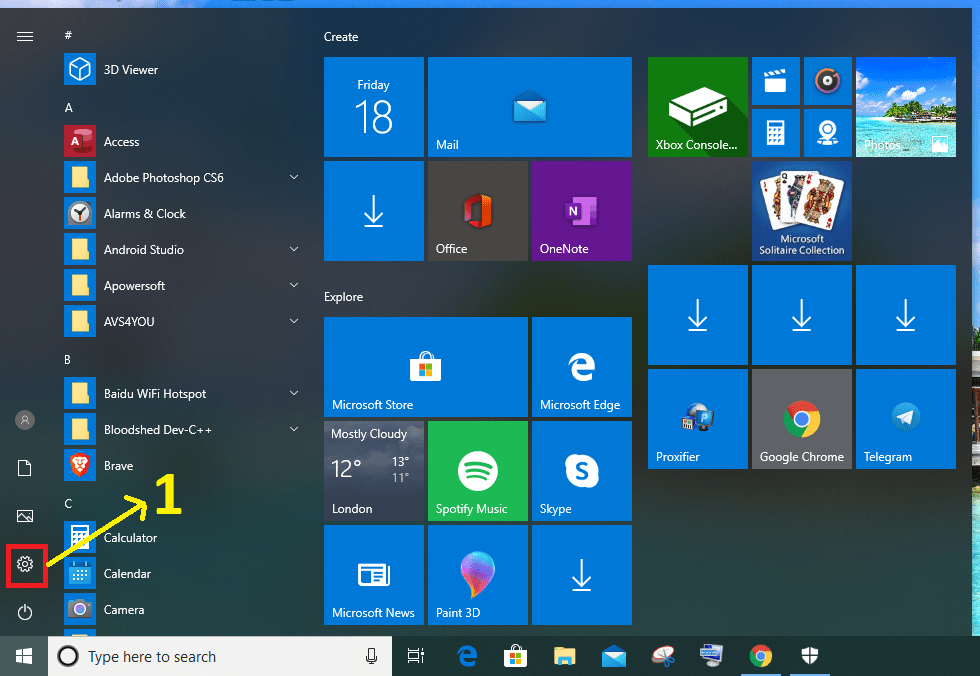Open Microsoft Solitaire Collection tile
The image size is (980, 676).
pyautogui.click(x=802, y=211)
